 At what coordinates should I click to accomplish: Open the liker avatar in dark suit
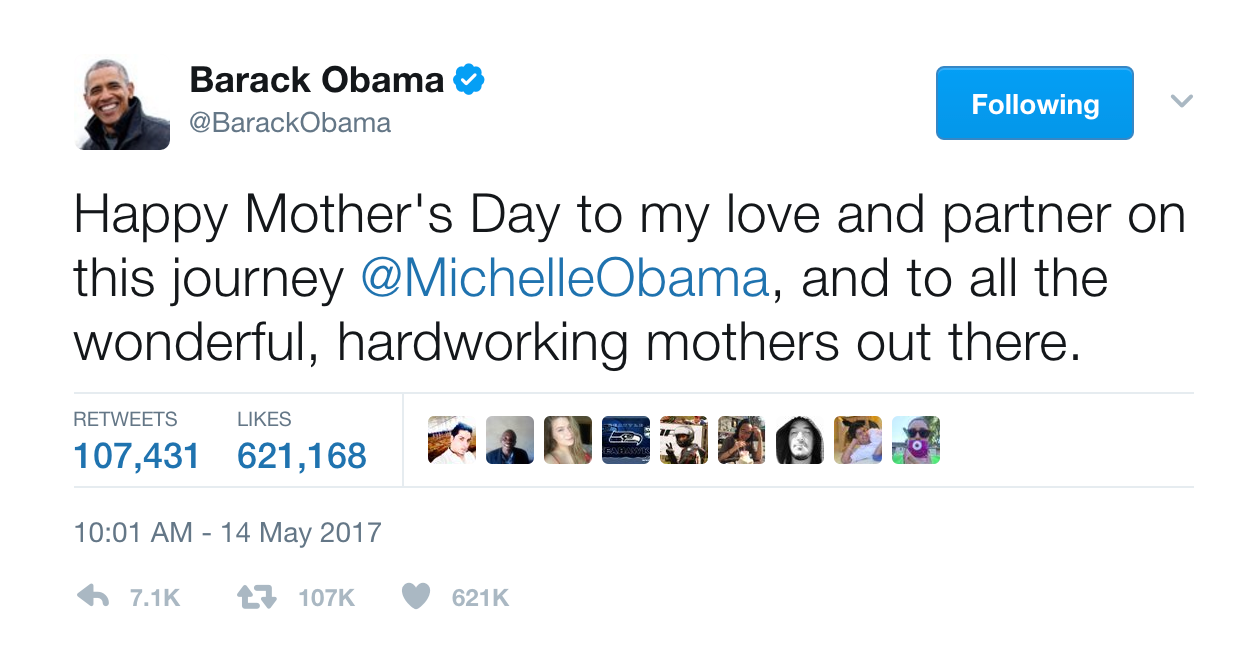(510, 440)
